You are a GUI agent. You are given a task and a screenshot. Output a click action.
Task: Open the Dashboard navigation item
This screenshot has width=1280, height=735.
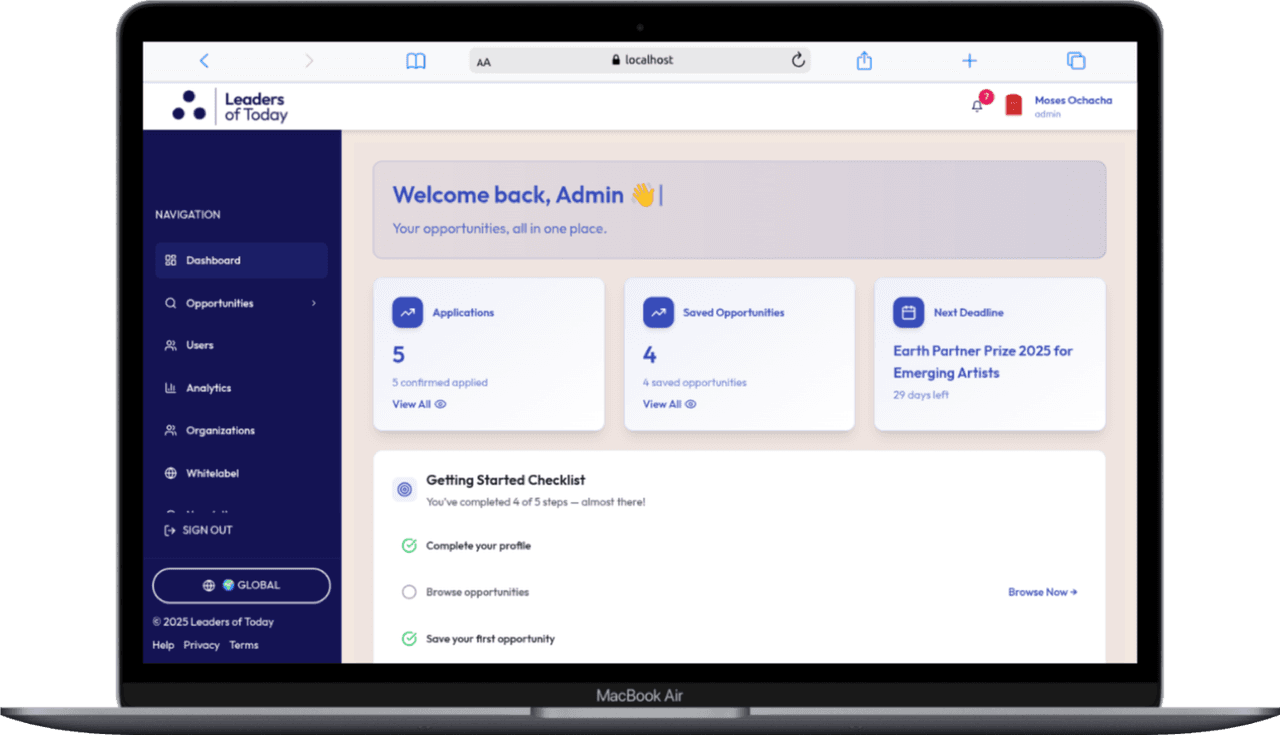(x=241, y=260)
